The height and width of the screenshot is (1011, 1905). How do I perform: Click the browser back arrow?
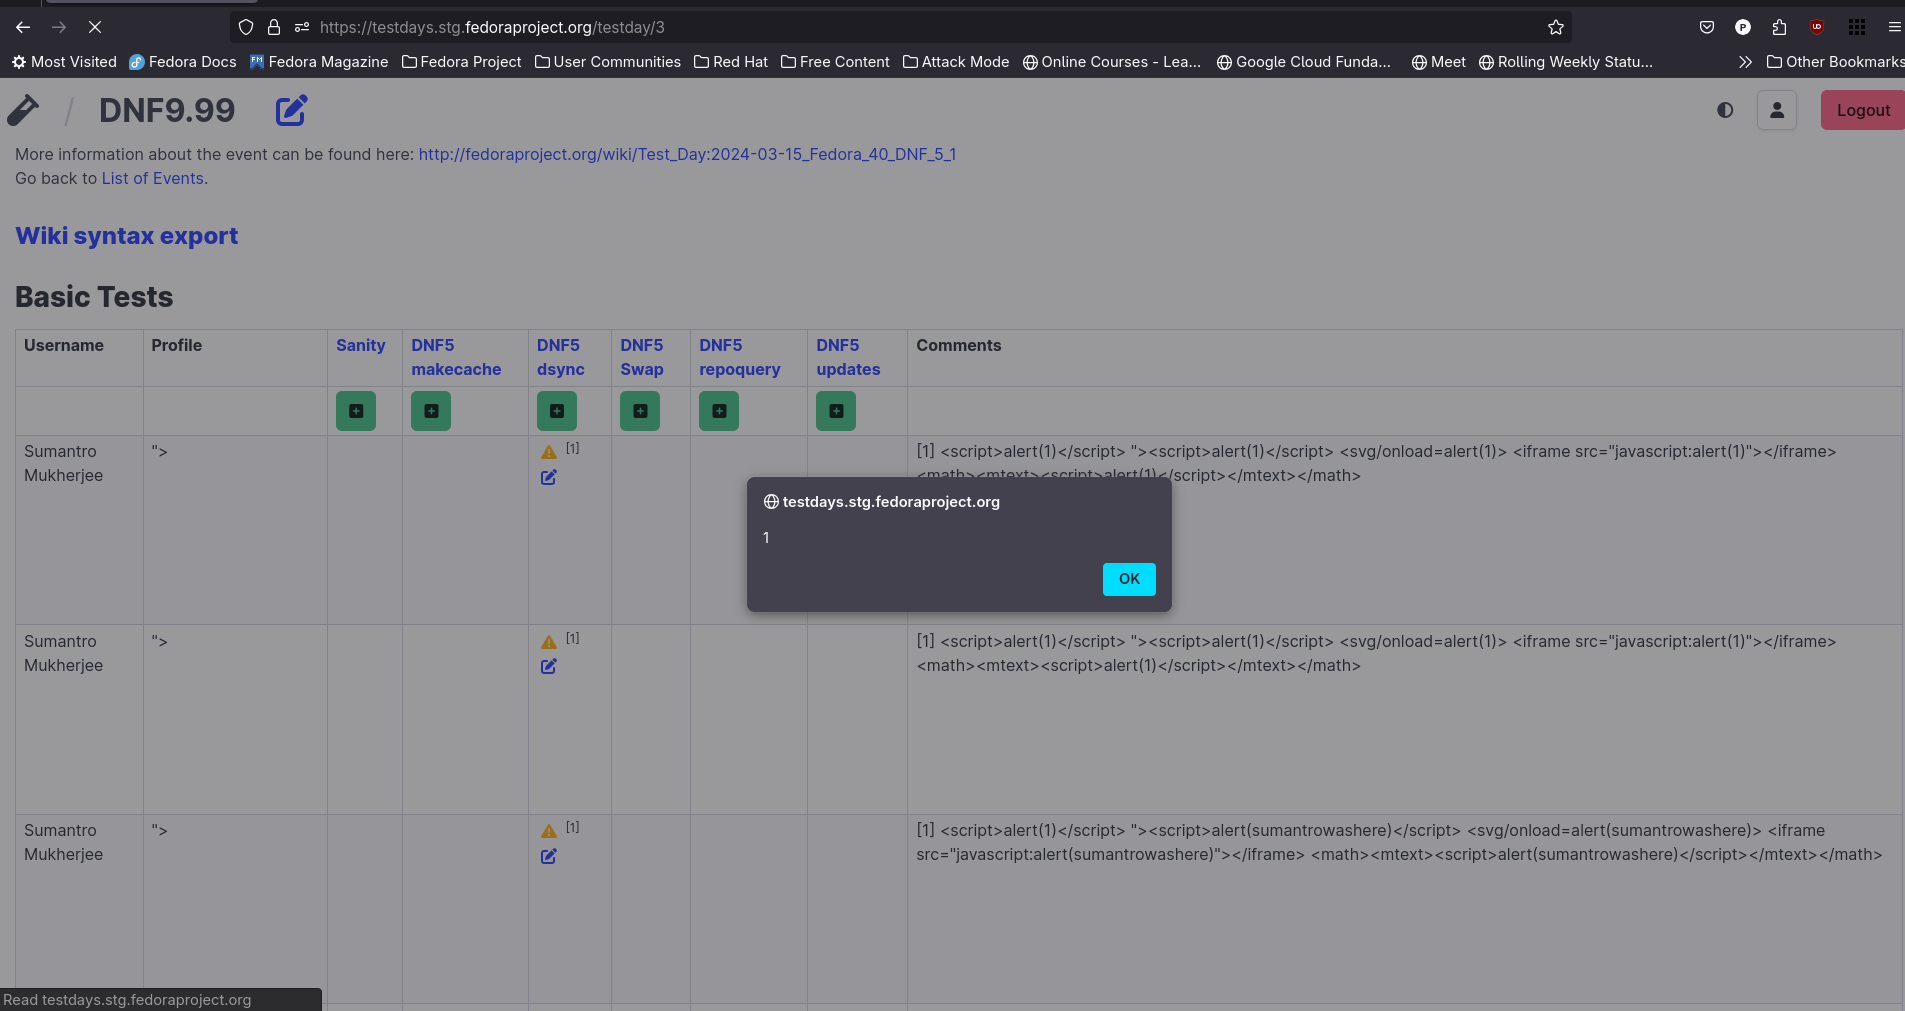[x=23, y=27]
